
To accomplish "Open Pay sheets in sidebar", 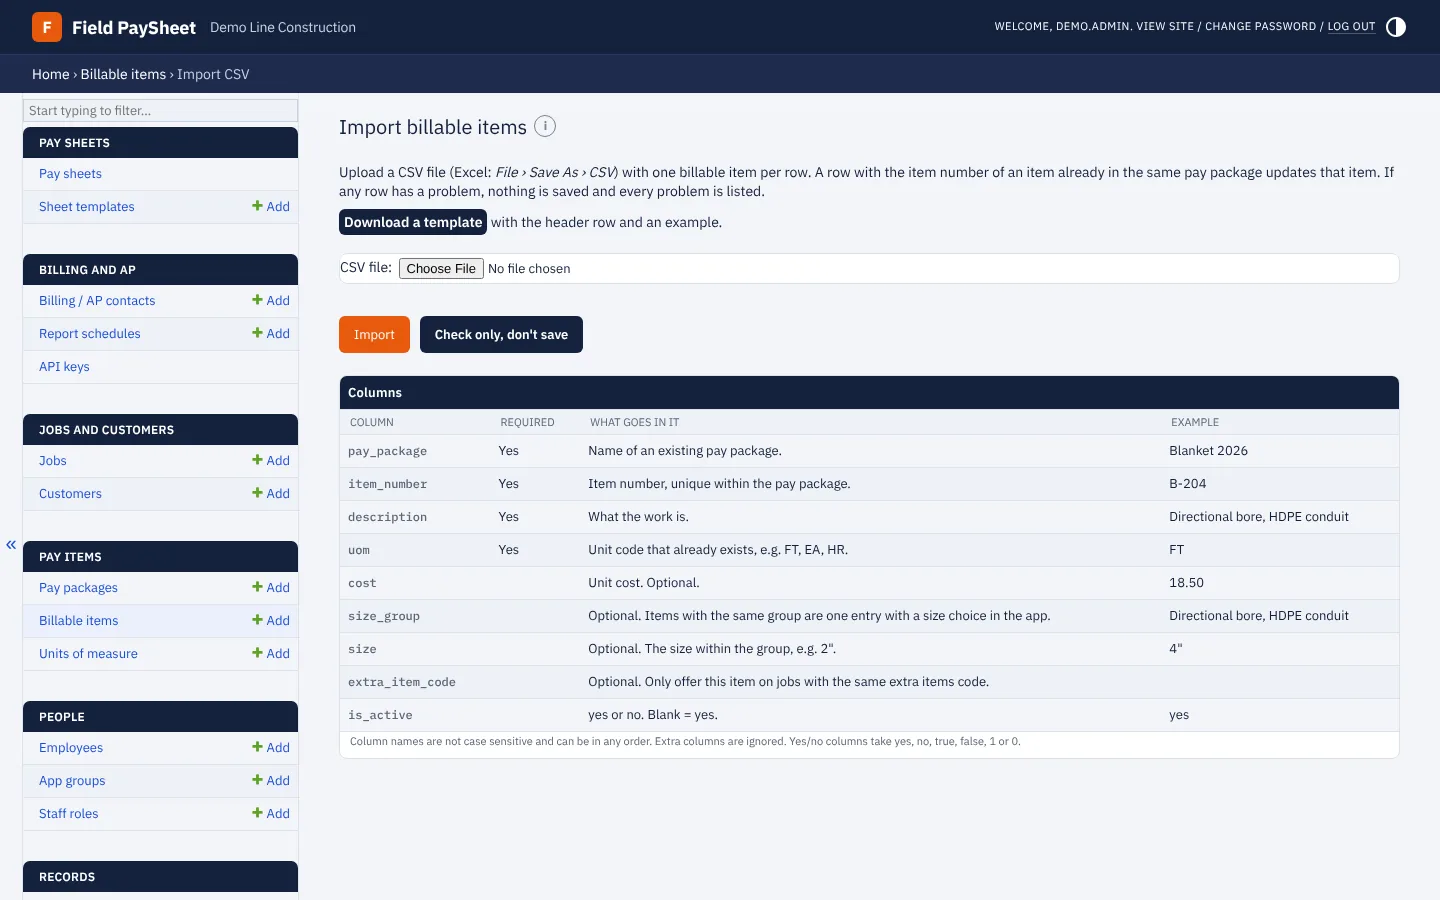I will coord(70,174).
